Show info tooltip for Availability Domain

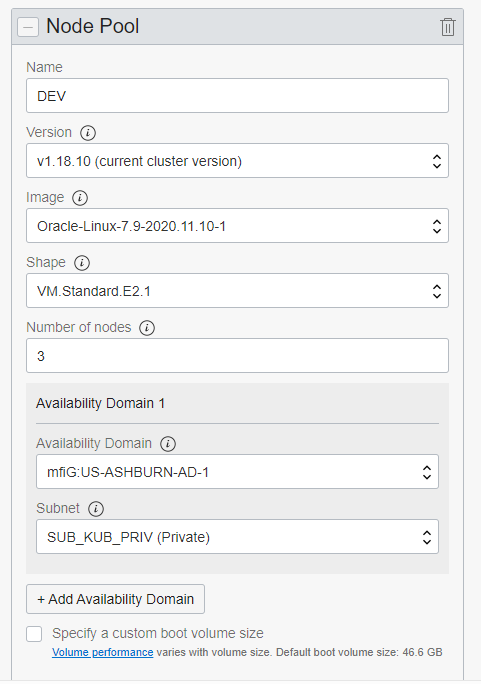pyautogui.click(x=168, y=444)
